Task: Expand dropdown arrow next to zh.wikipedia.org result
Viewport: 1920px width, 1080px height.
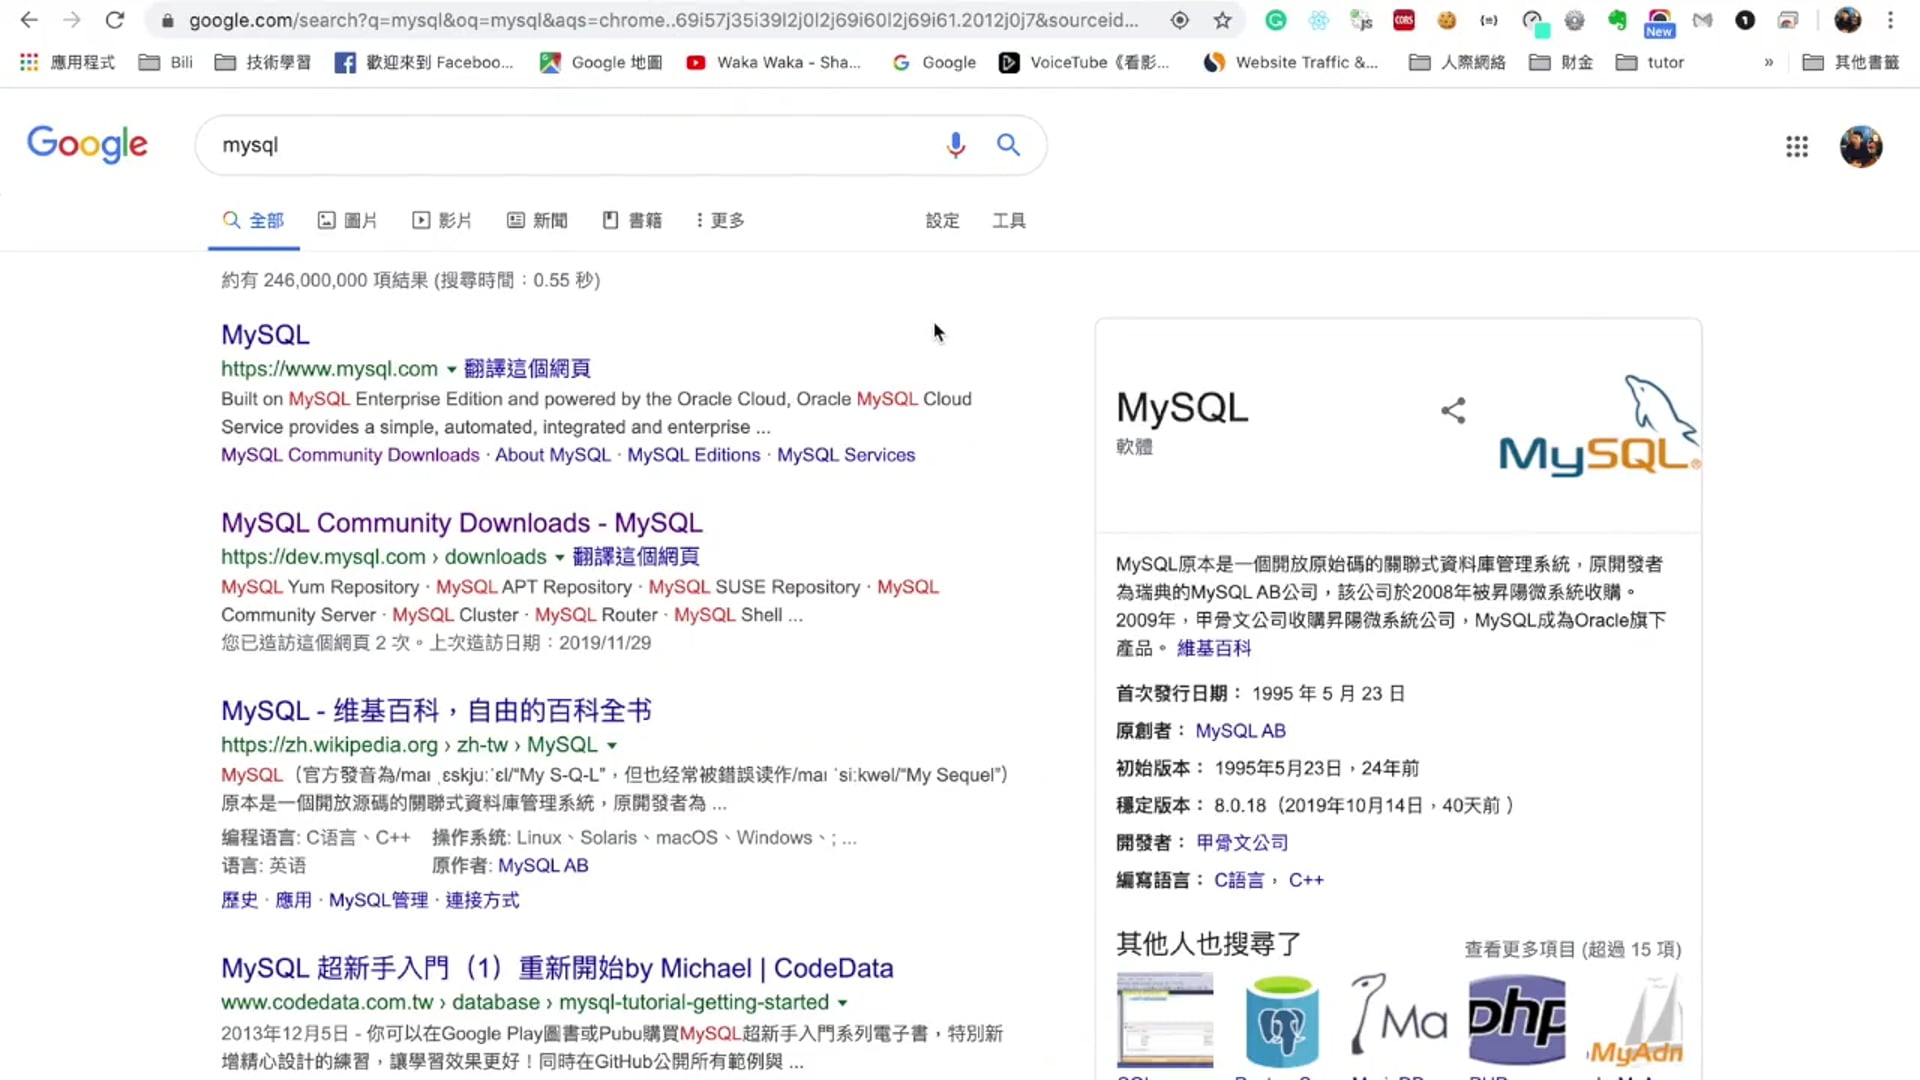Action: coord(612,746)
